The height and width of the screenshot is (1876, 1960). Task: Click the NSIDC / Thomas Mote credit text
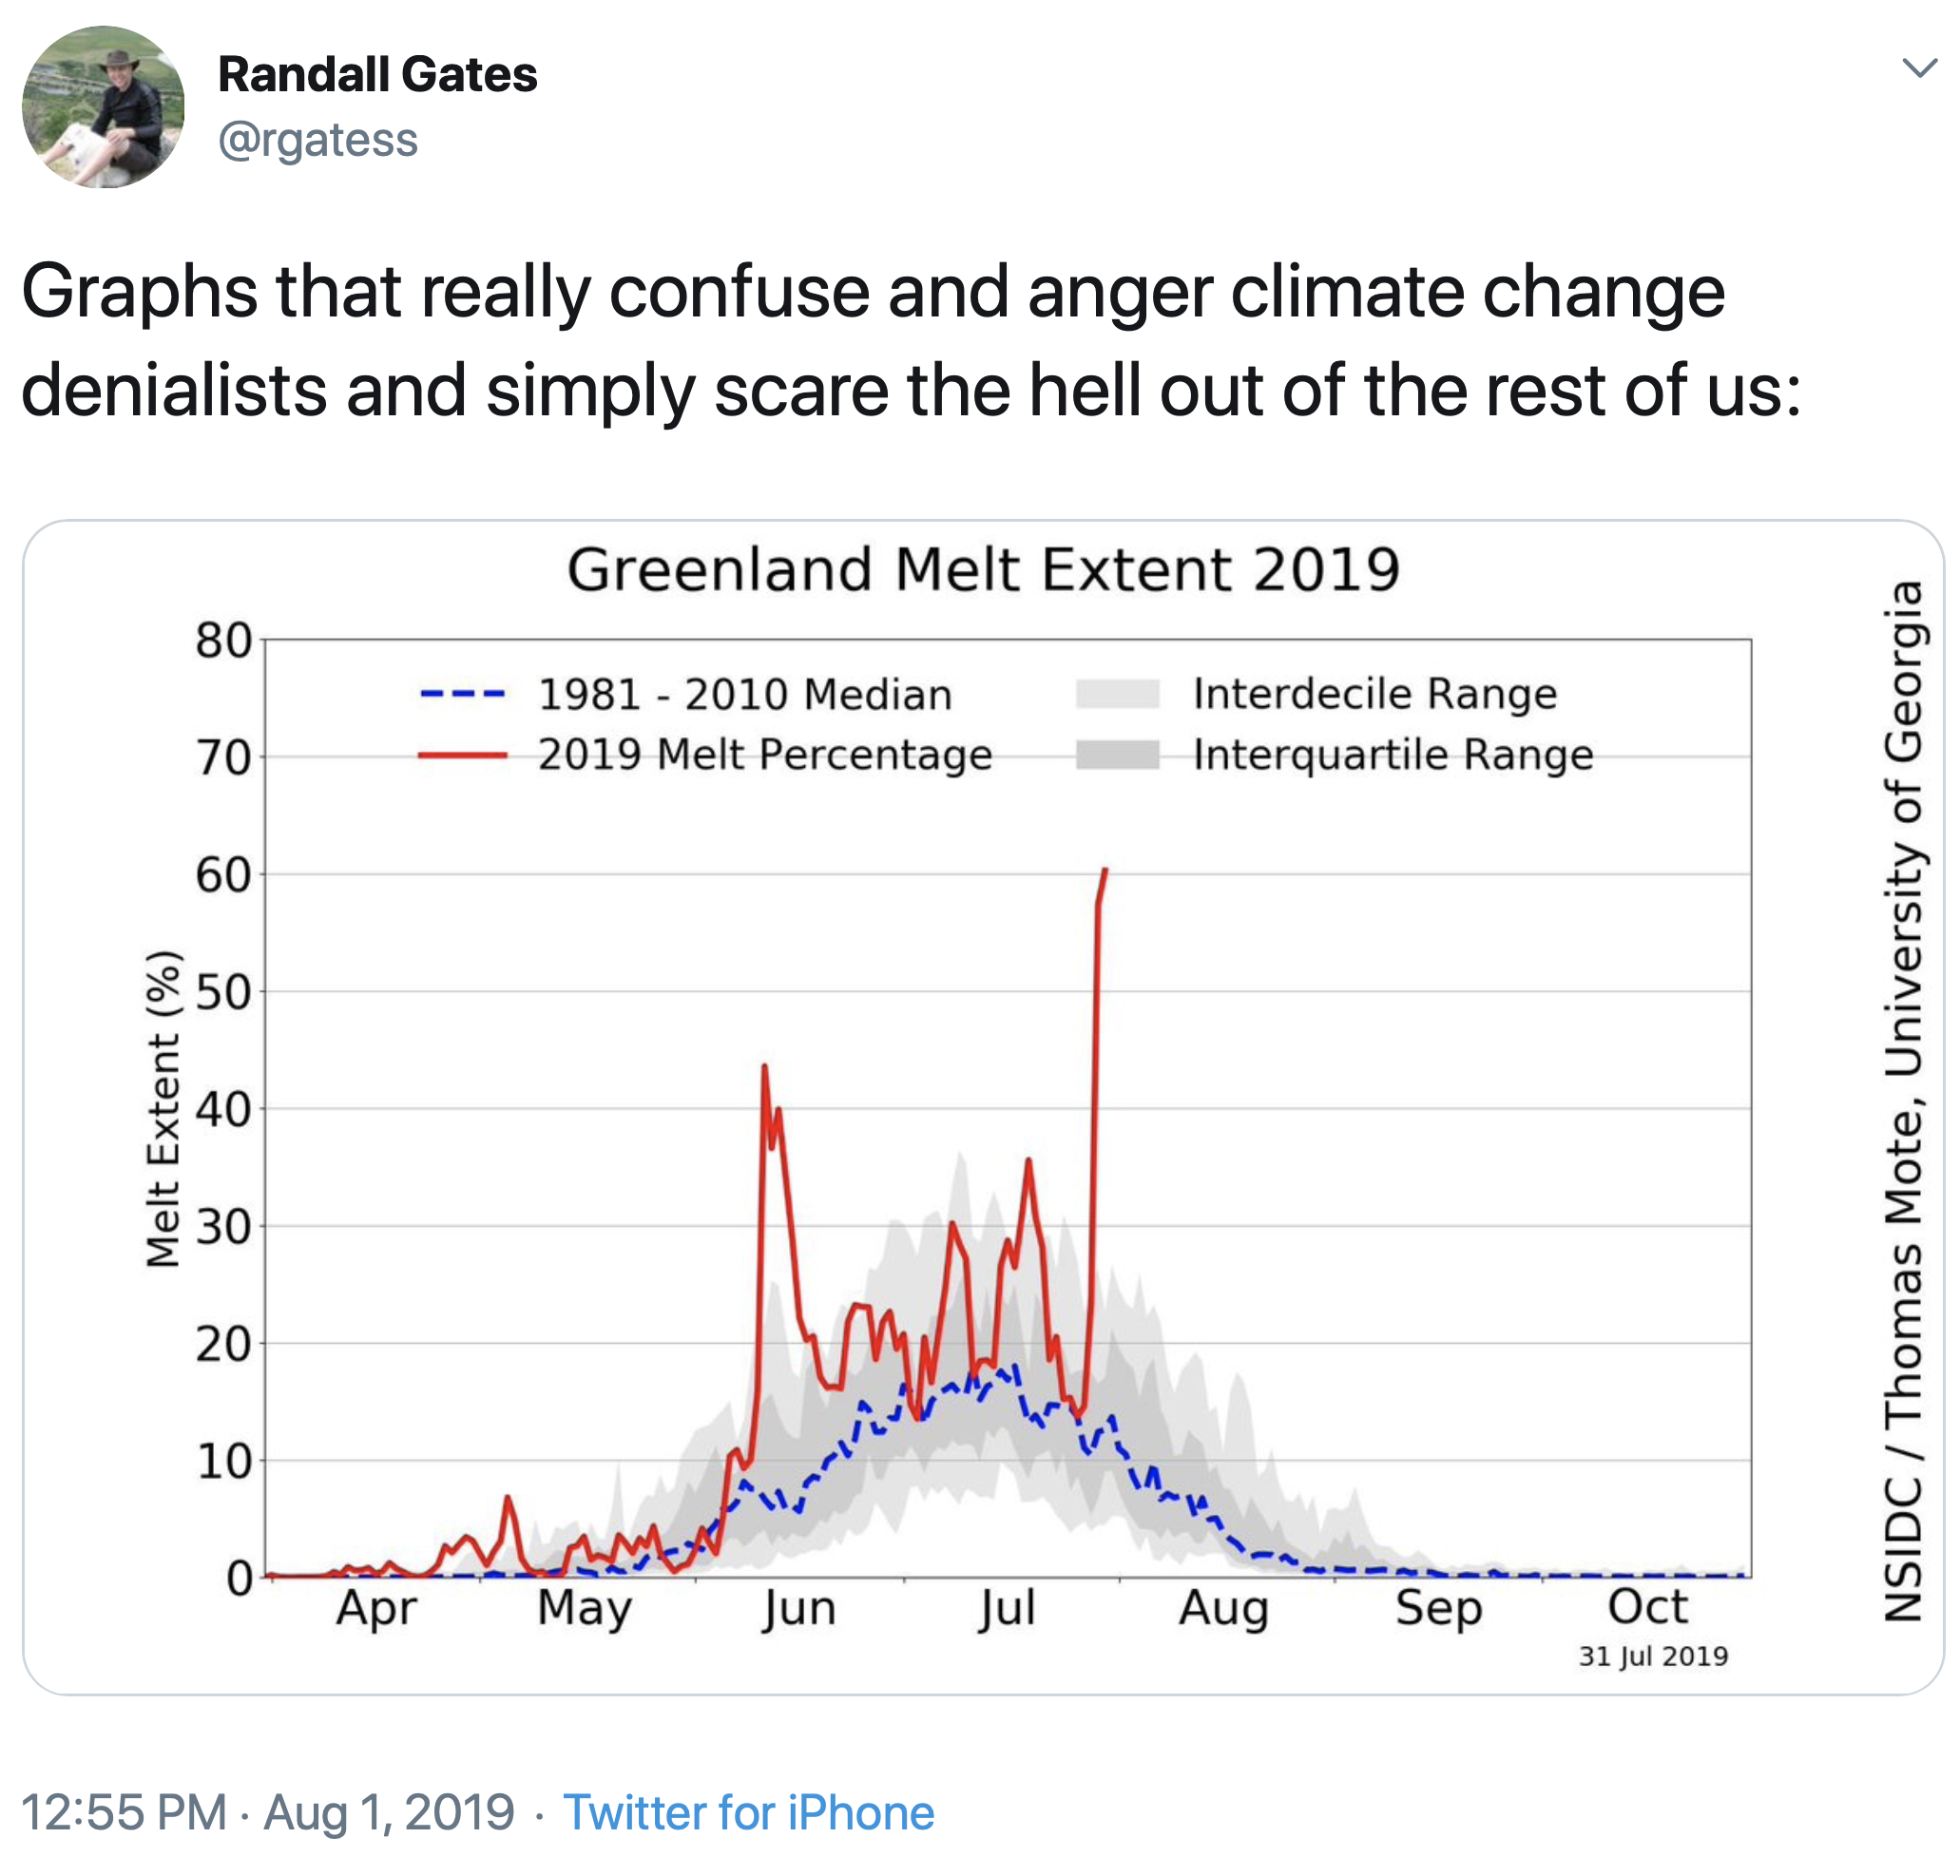pyautogui.click(x=1903, y=1100)
